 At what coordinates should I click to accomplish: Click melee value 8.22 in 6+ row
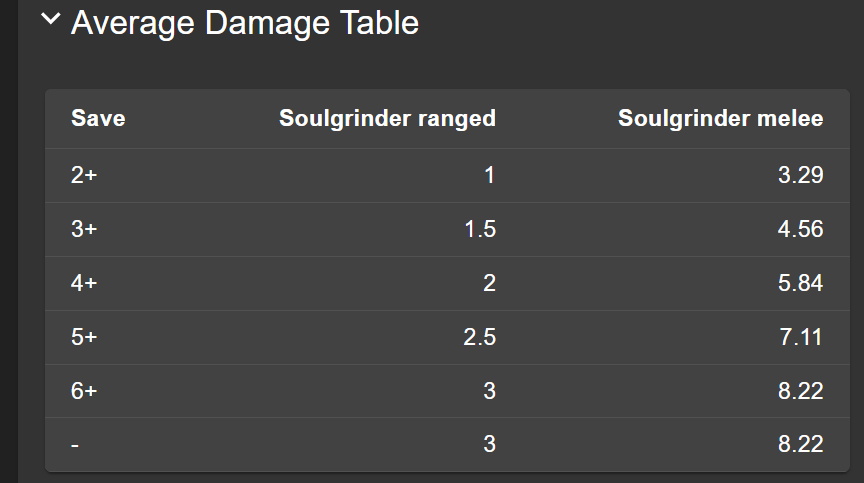pos(800,391)
